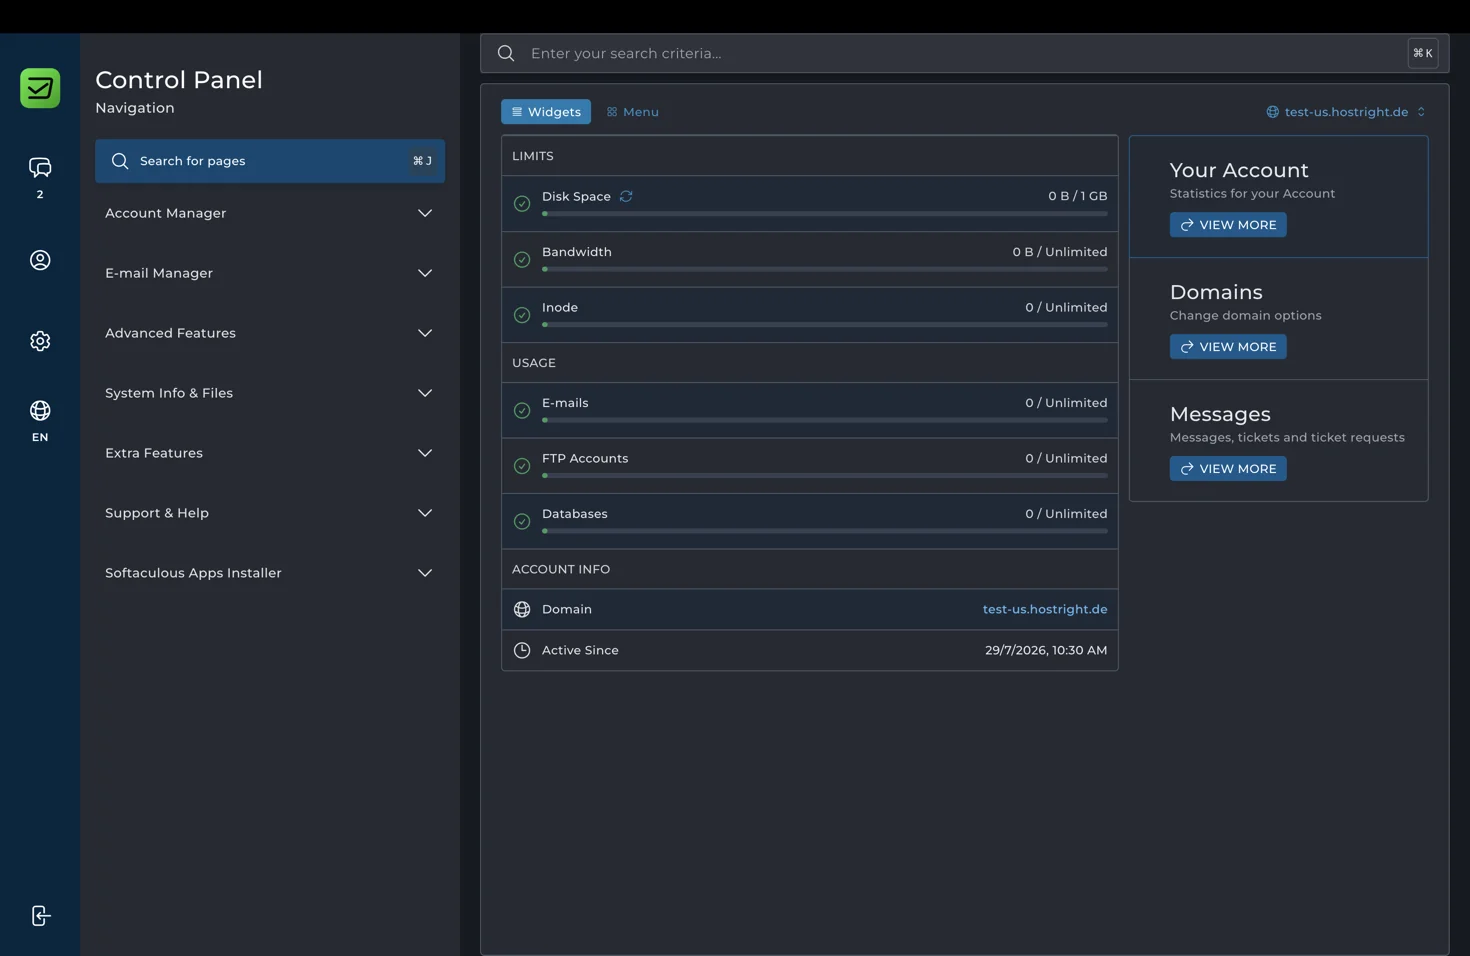Click Disk Space green check status icon
Screen dimensions: 1470x956
click(x=522, y=204)
